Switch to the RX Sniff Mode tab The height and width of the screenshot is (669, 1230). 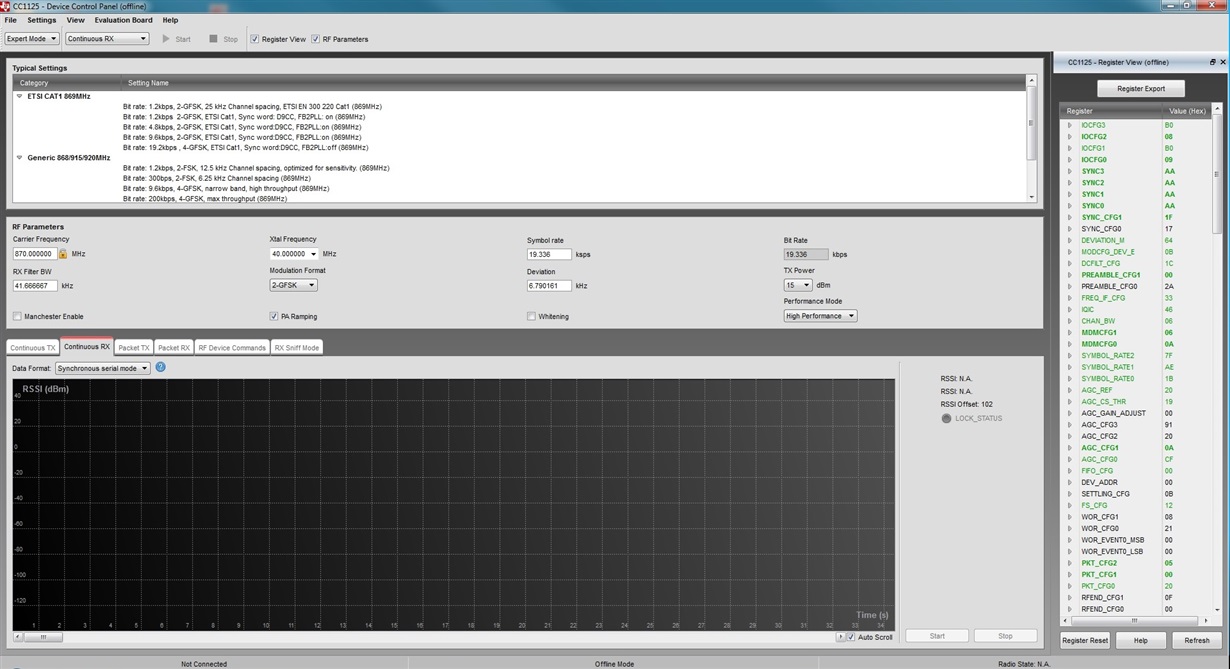click(297, 347)
